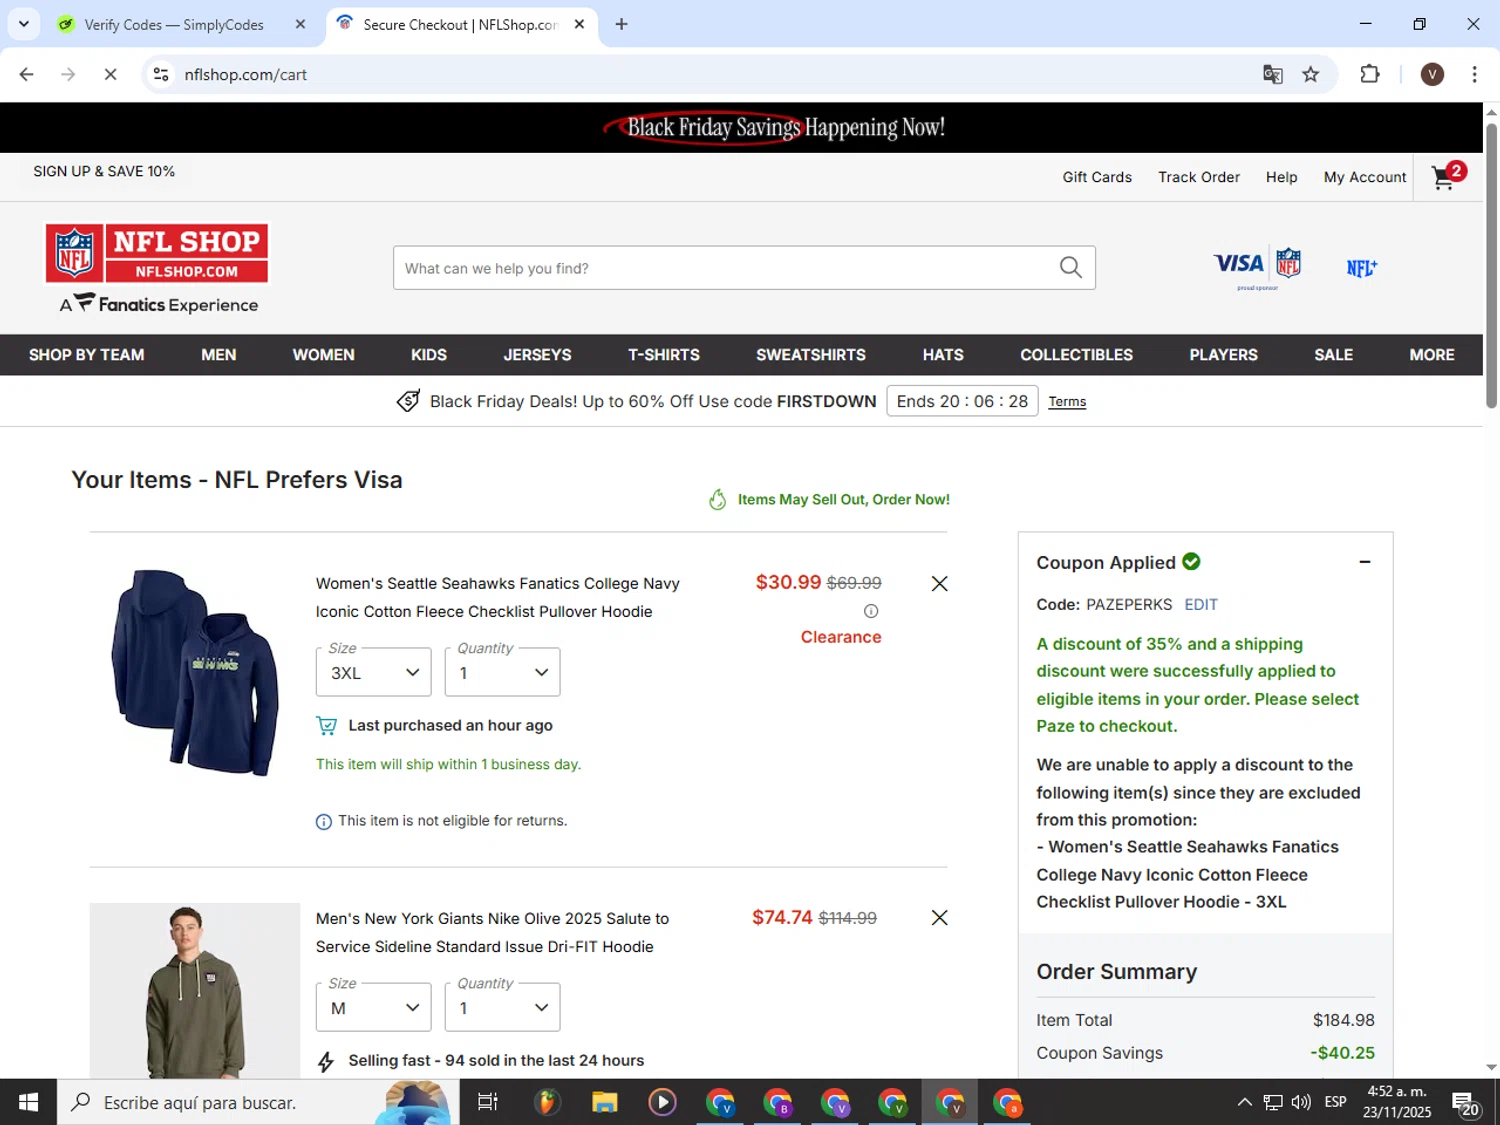Open the Giants hoodie Quantity dropdown

[x=502, y=1007]
